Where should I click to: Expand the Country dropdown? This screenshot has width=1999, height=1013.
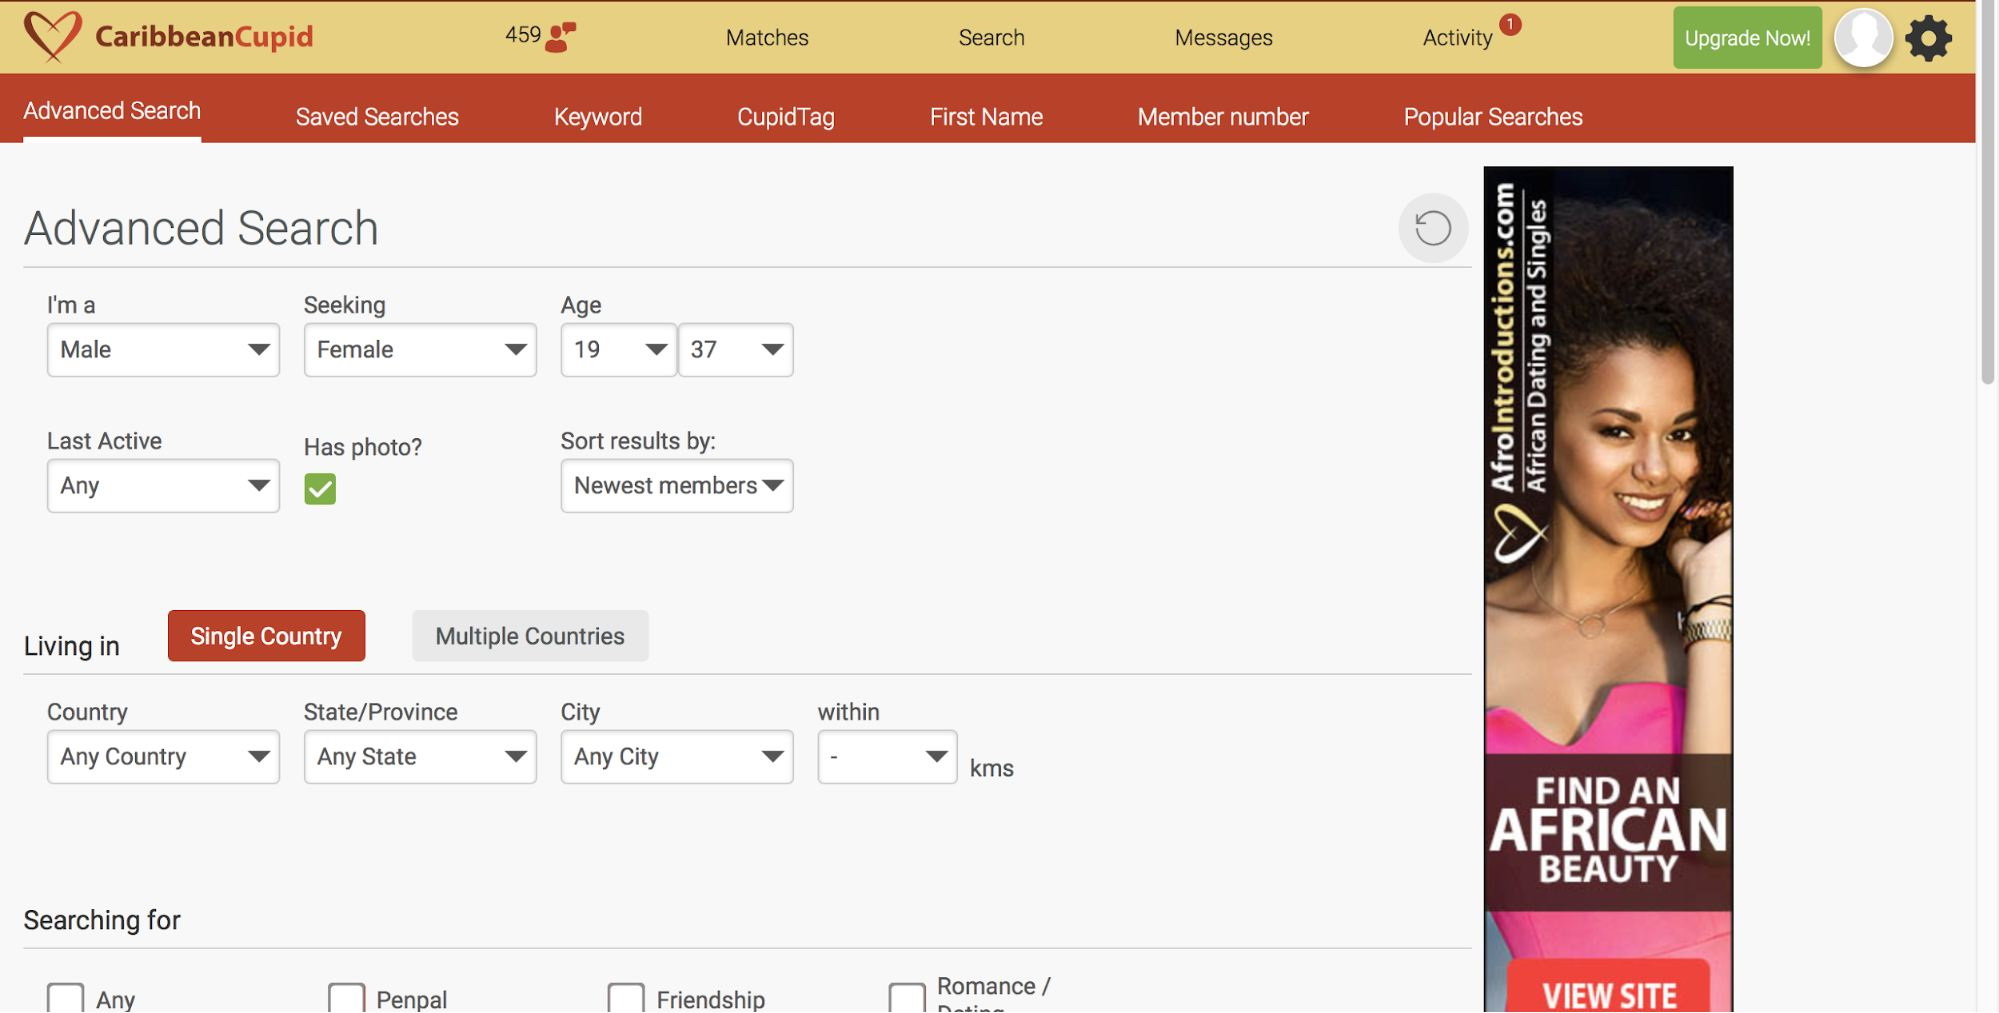click(x=163, y=757)
